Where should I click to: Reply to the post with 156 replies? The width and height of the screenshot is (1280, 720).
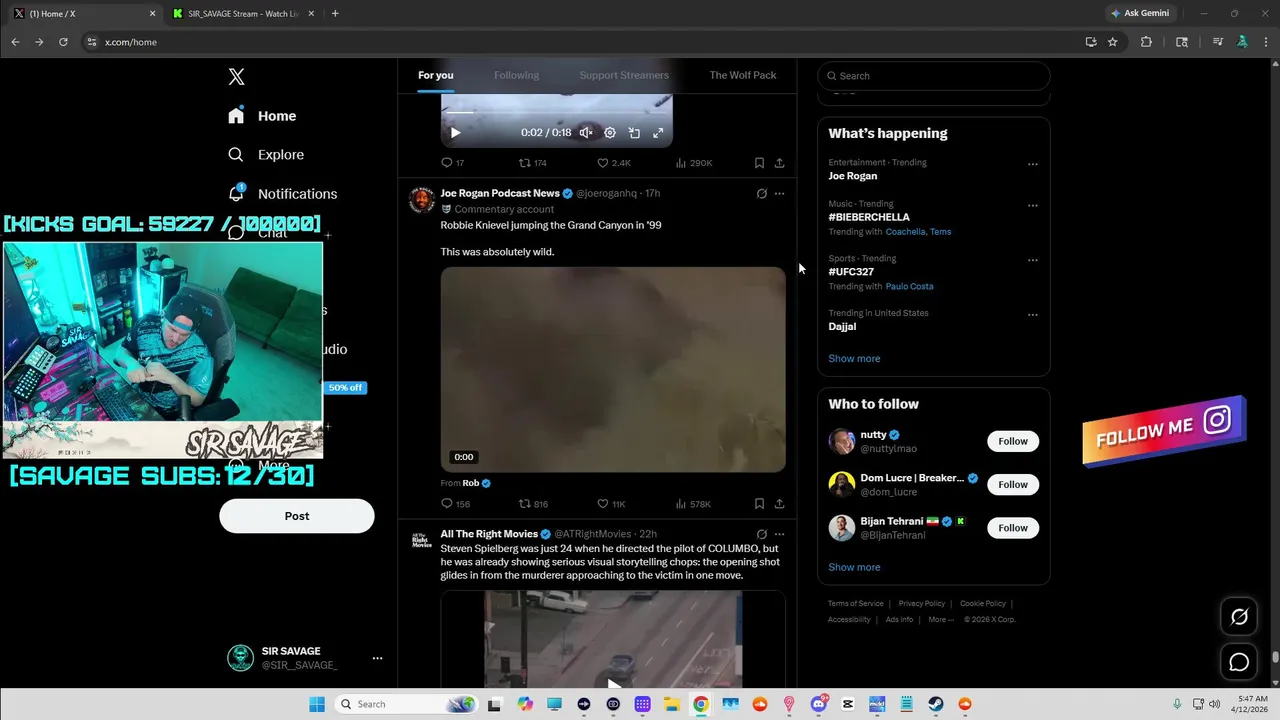click(455, 504)
